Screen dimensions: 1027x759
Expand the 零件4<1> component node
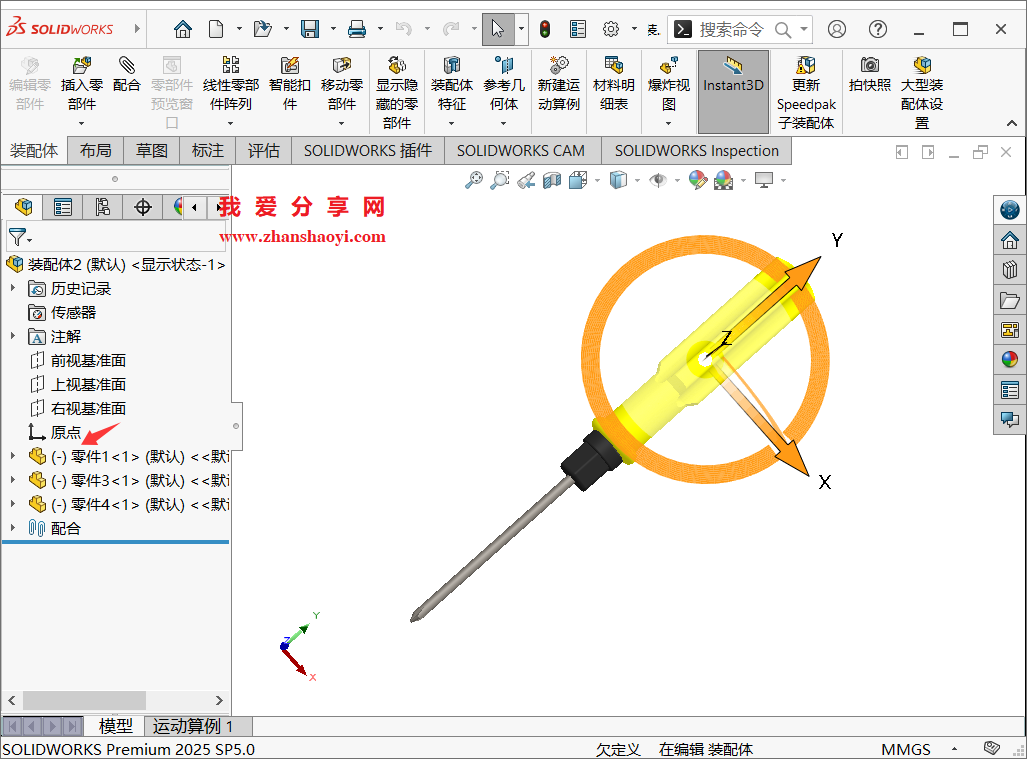pos(12,504)
